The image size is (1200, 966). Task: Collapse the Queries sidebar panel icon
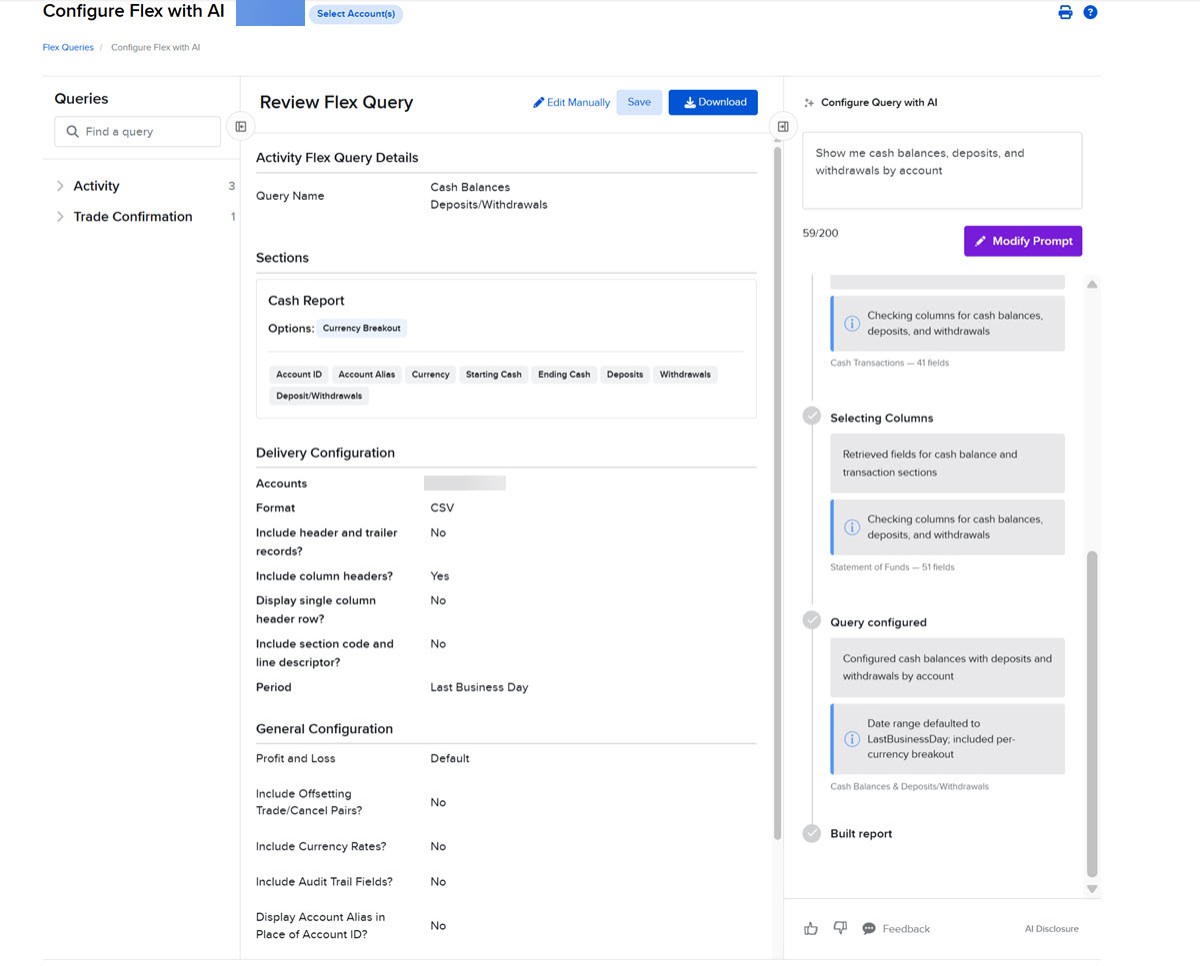241,127
